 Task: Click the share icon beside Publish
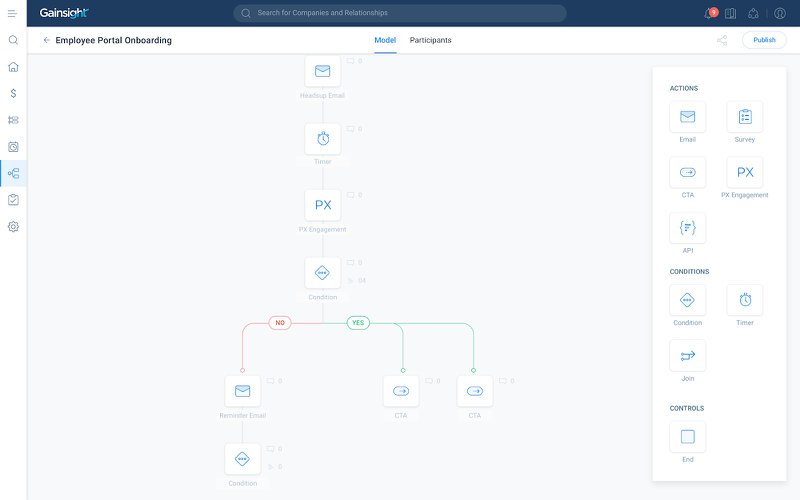pos(722,40)
